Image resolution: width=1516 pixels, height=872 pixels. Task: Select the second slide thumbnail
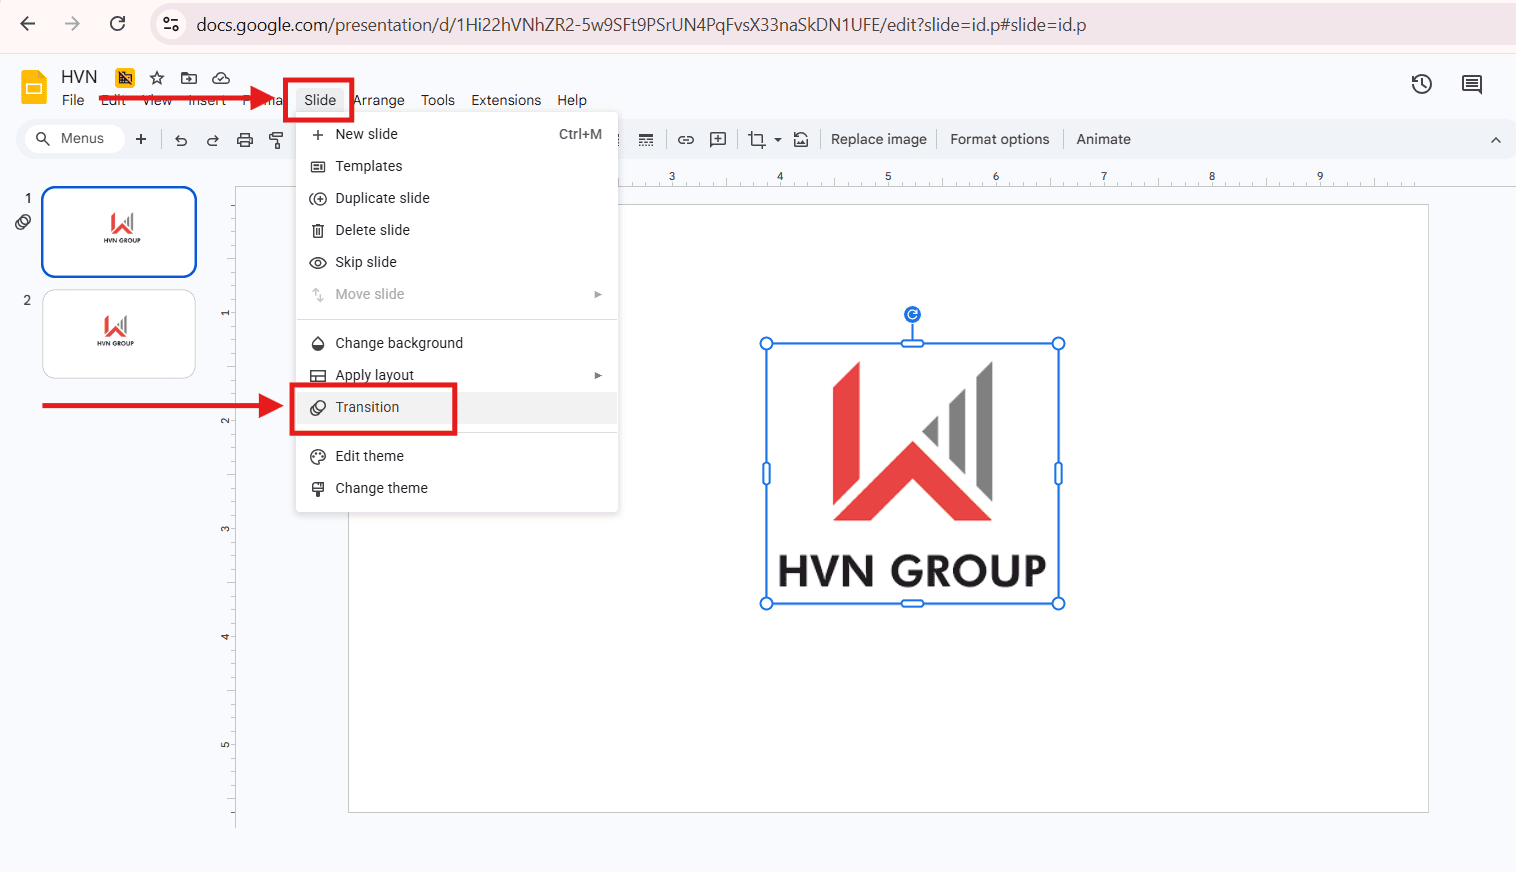click(x=119, y=334)
